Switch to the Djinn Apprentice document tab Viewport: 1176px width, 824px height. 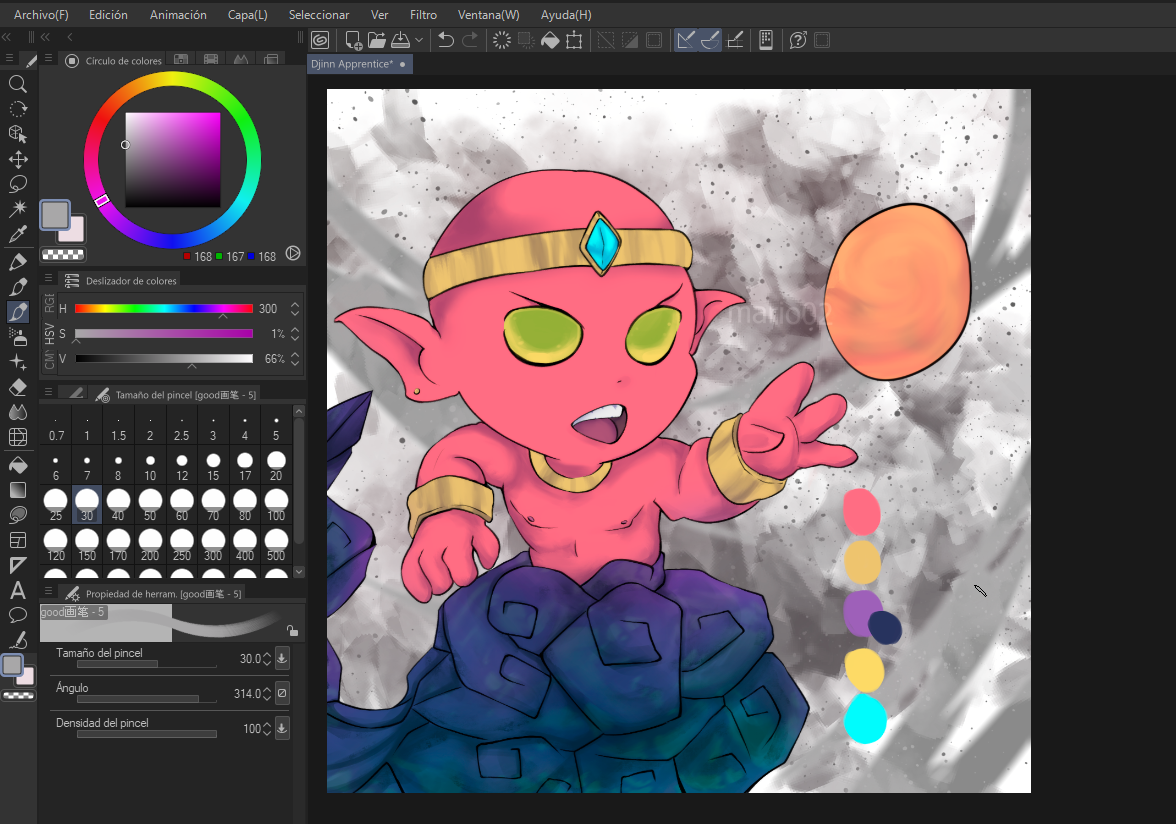click(351, 64)
